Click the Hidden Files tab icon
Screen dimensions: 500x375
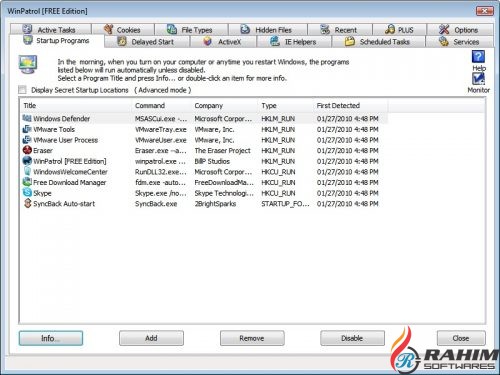click(245, 29)
